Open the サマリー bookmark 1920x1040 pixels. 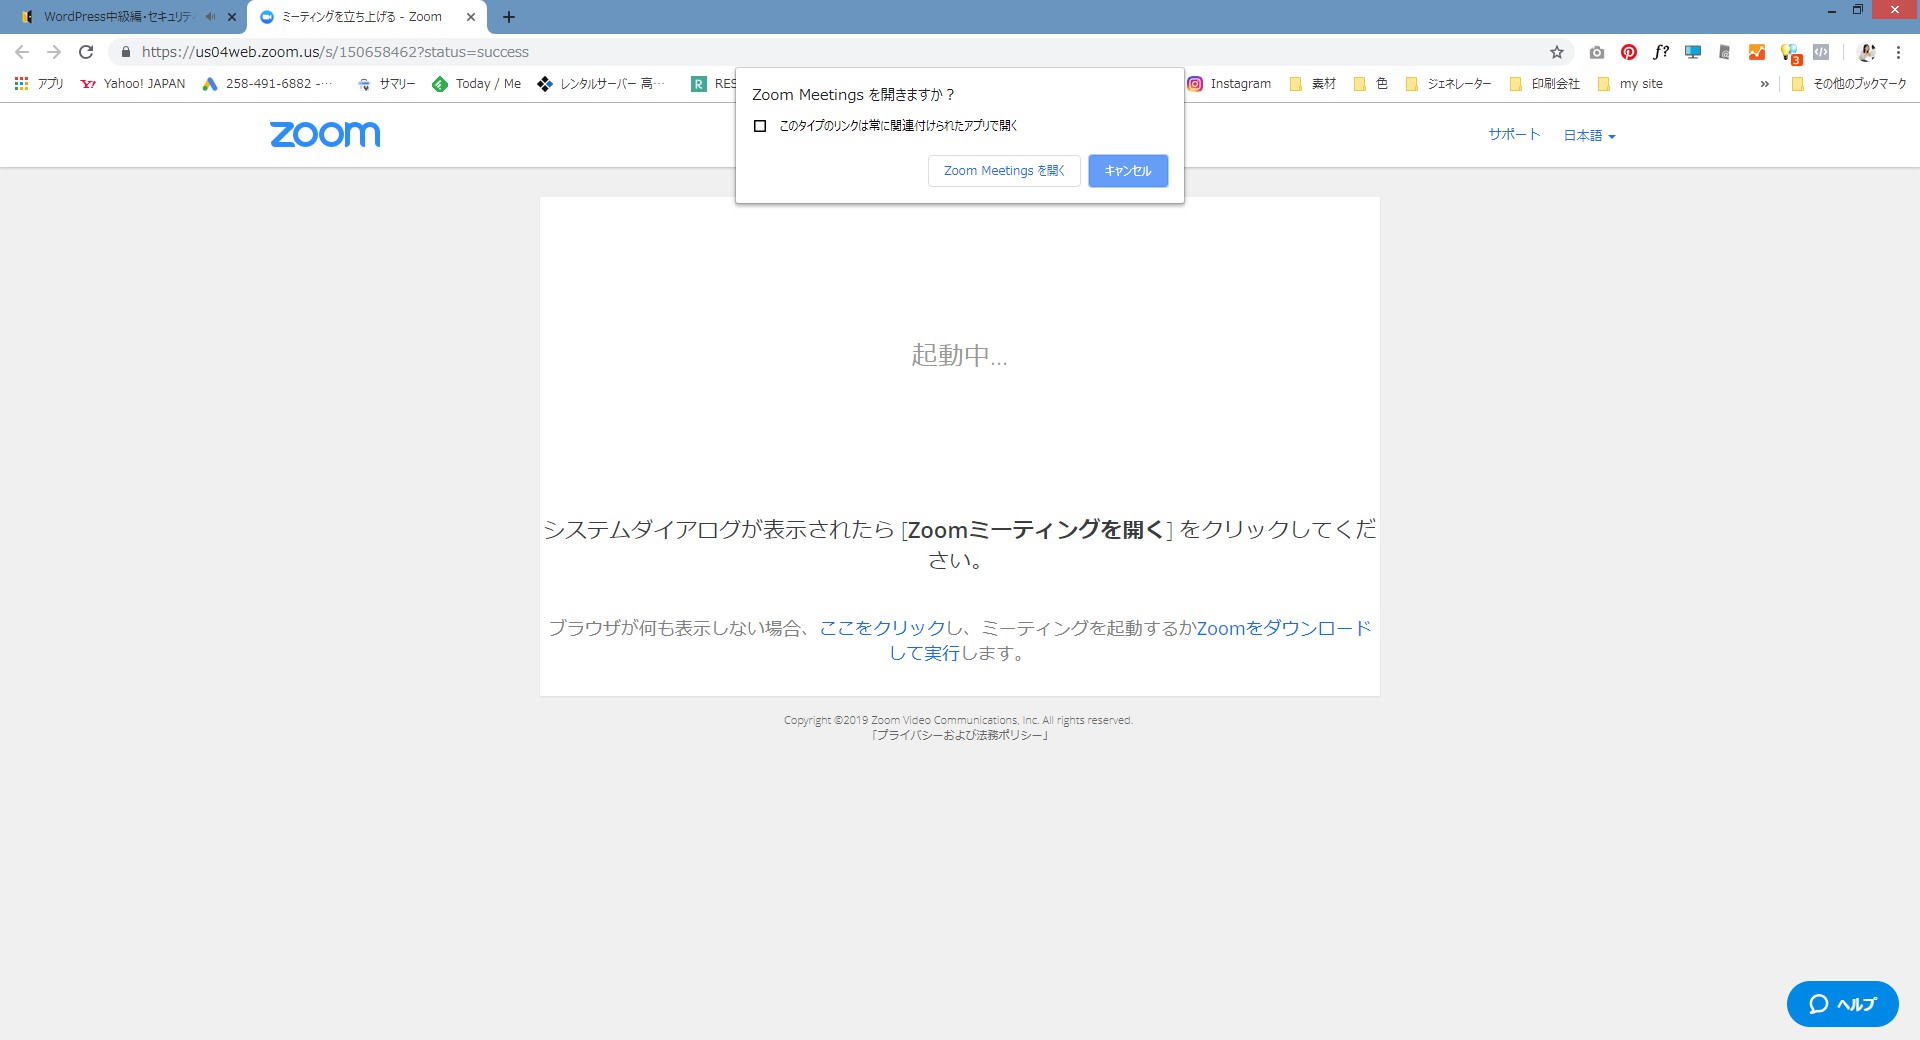tap(386, 84)
